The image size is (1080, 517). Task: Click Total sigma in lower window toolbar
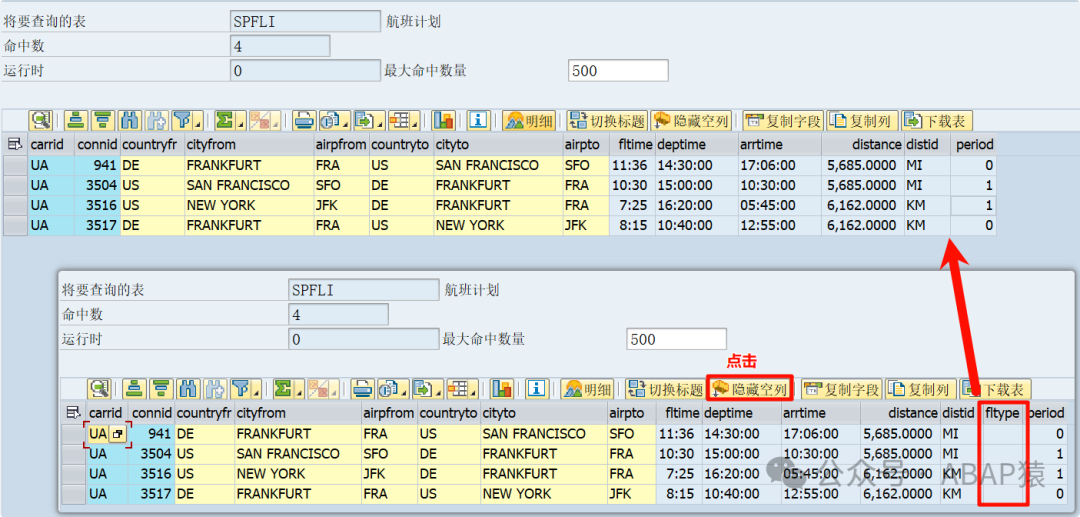coord(281,389)
